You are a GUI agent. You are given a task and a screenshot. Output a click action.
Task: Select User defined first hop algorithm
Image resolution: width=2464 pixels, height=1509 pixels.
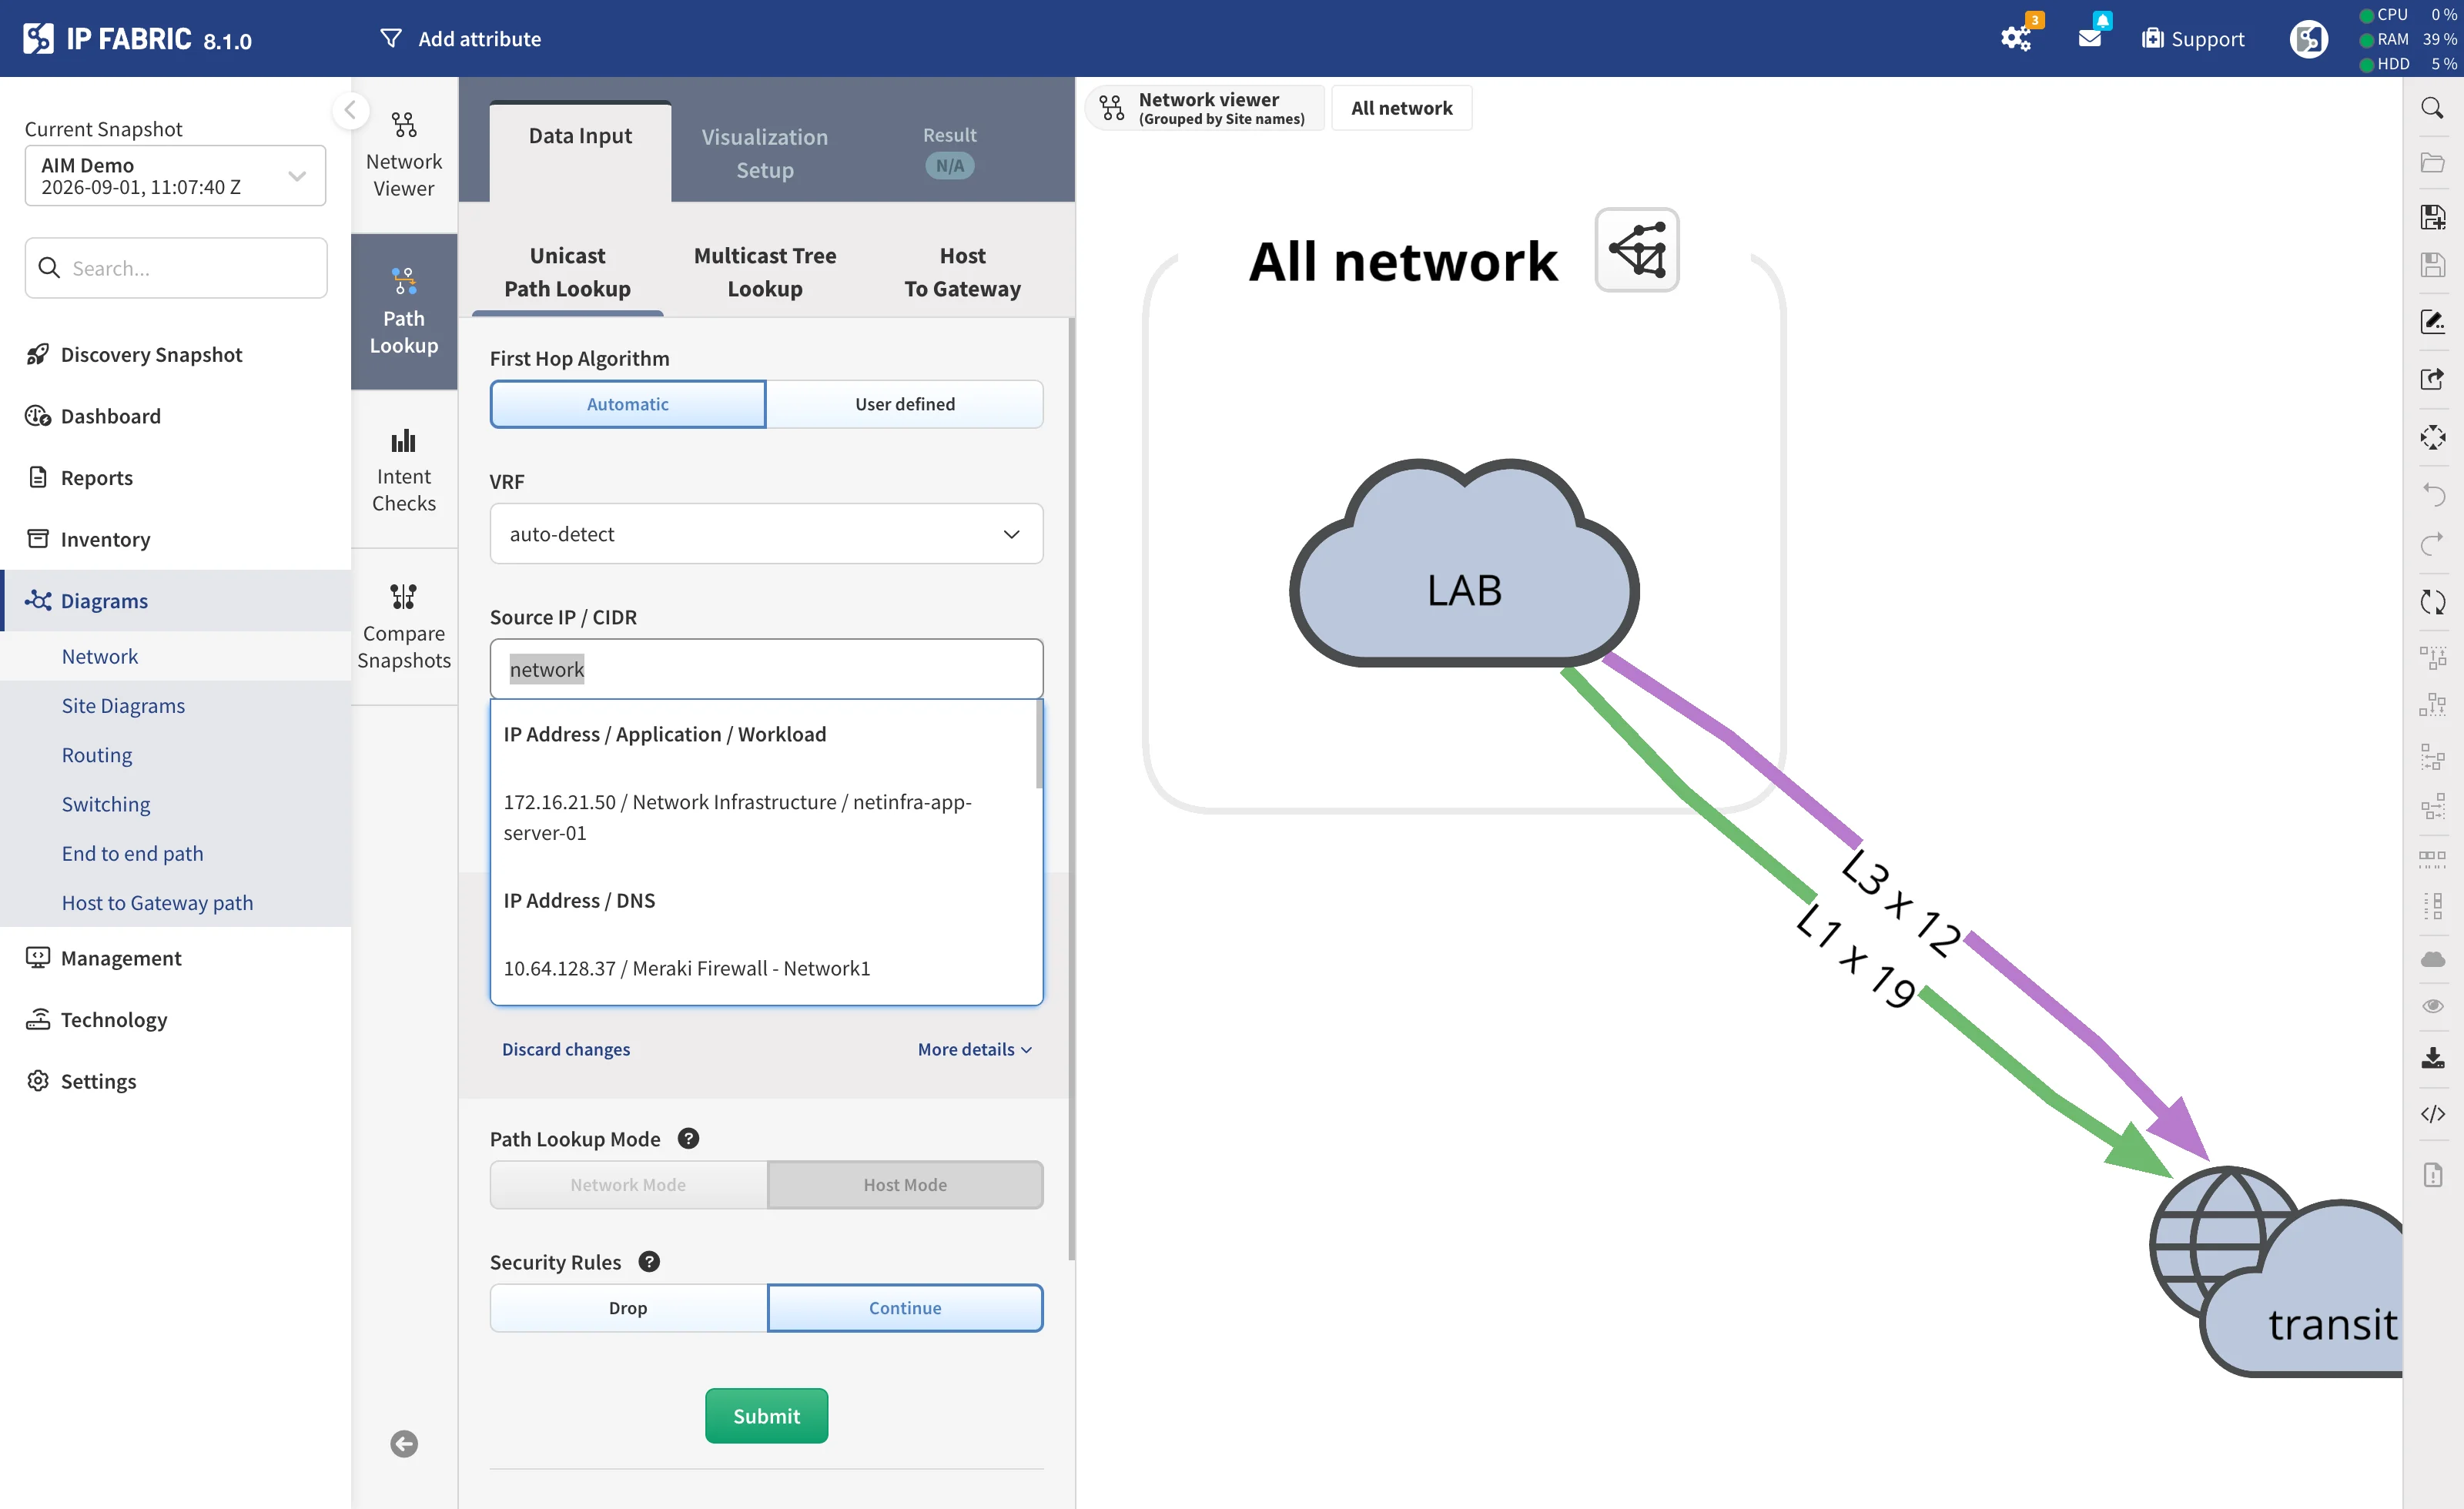[904, 404]
